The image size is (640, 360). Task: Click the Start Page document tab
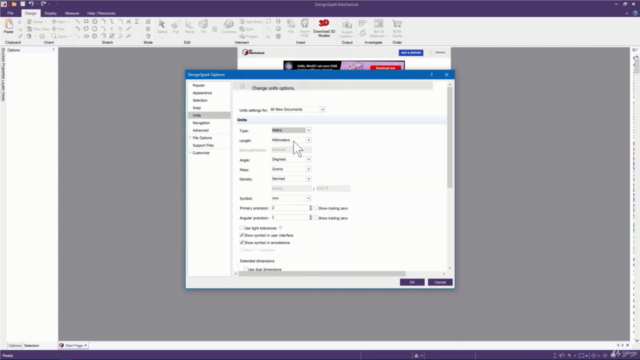point(73,346)
